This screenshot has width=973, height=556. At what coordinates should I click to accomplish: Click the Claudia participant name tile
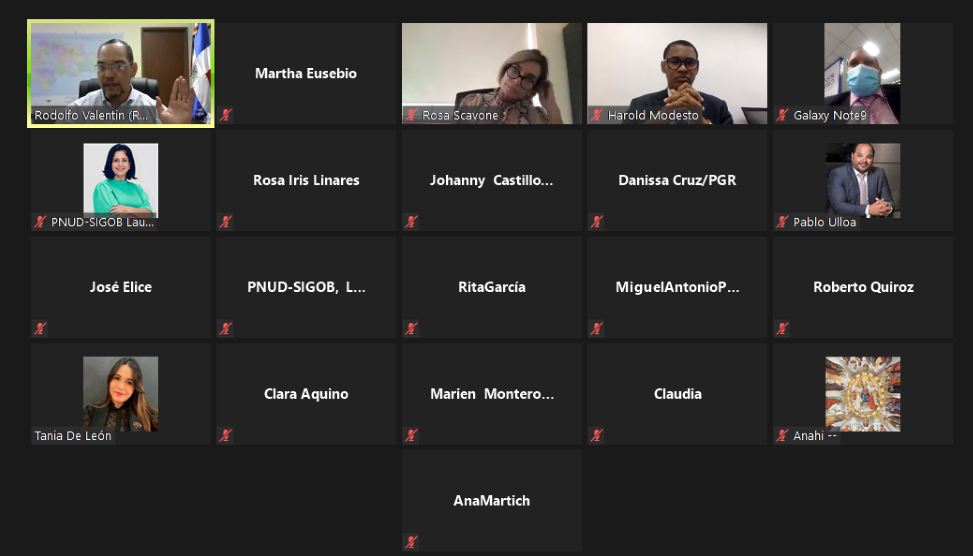677,393
